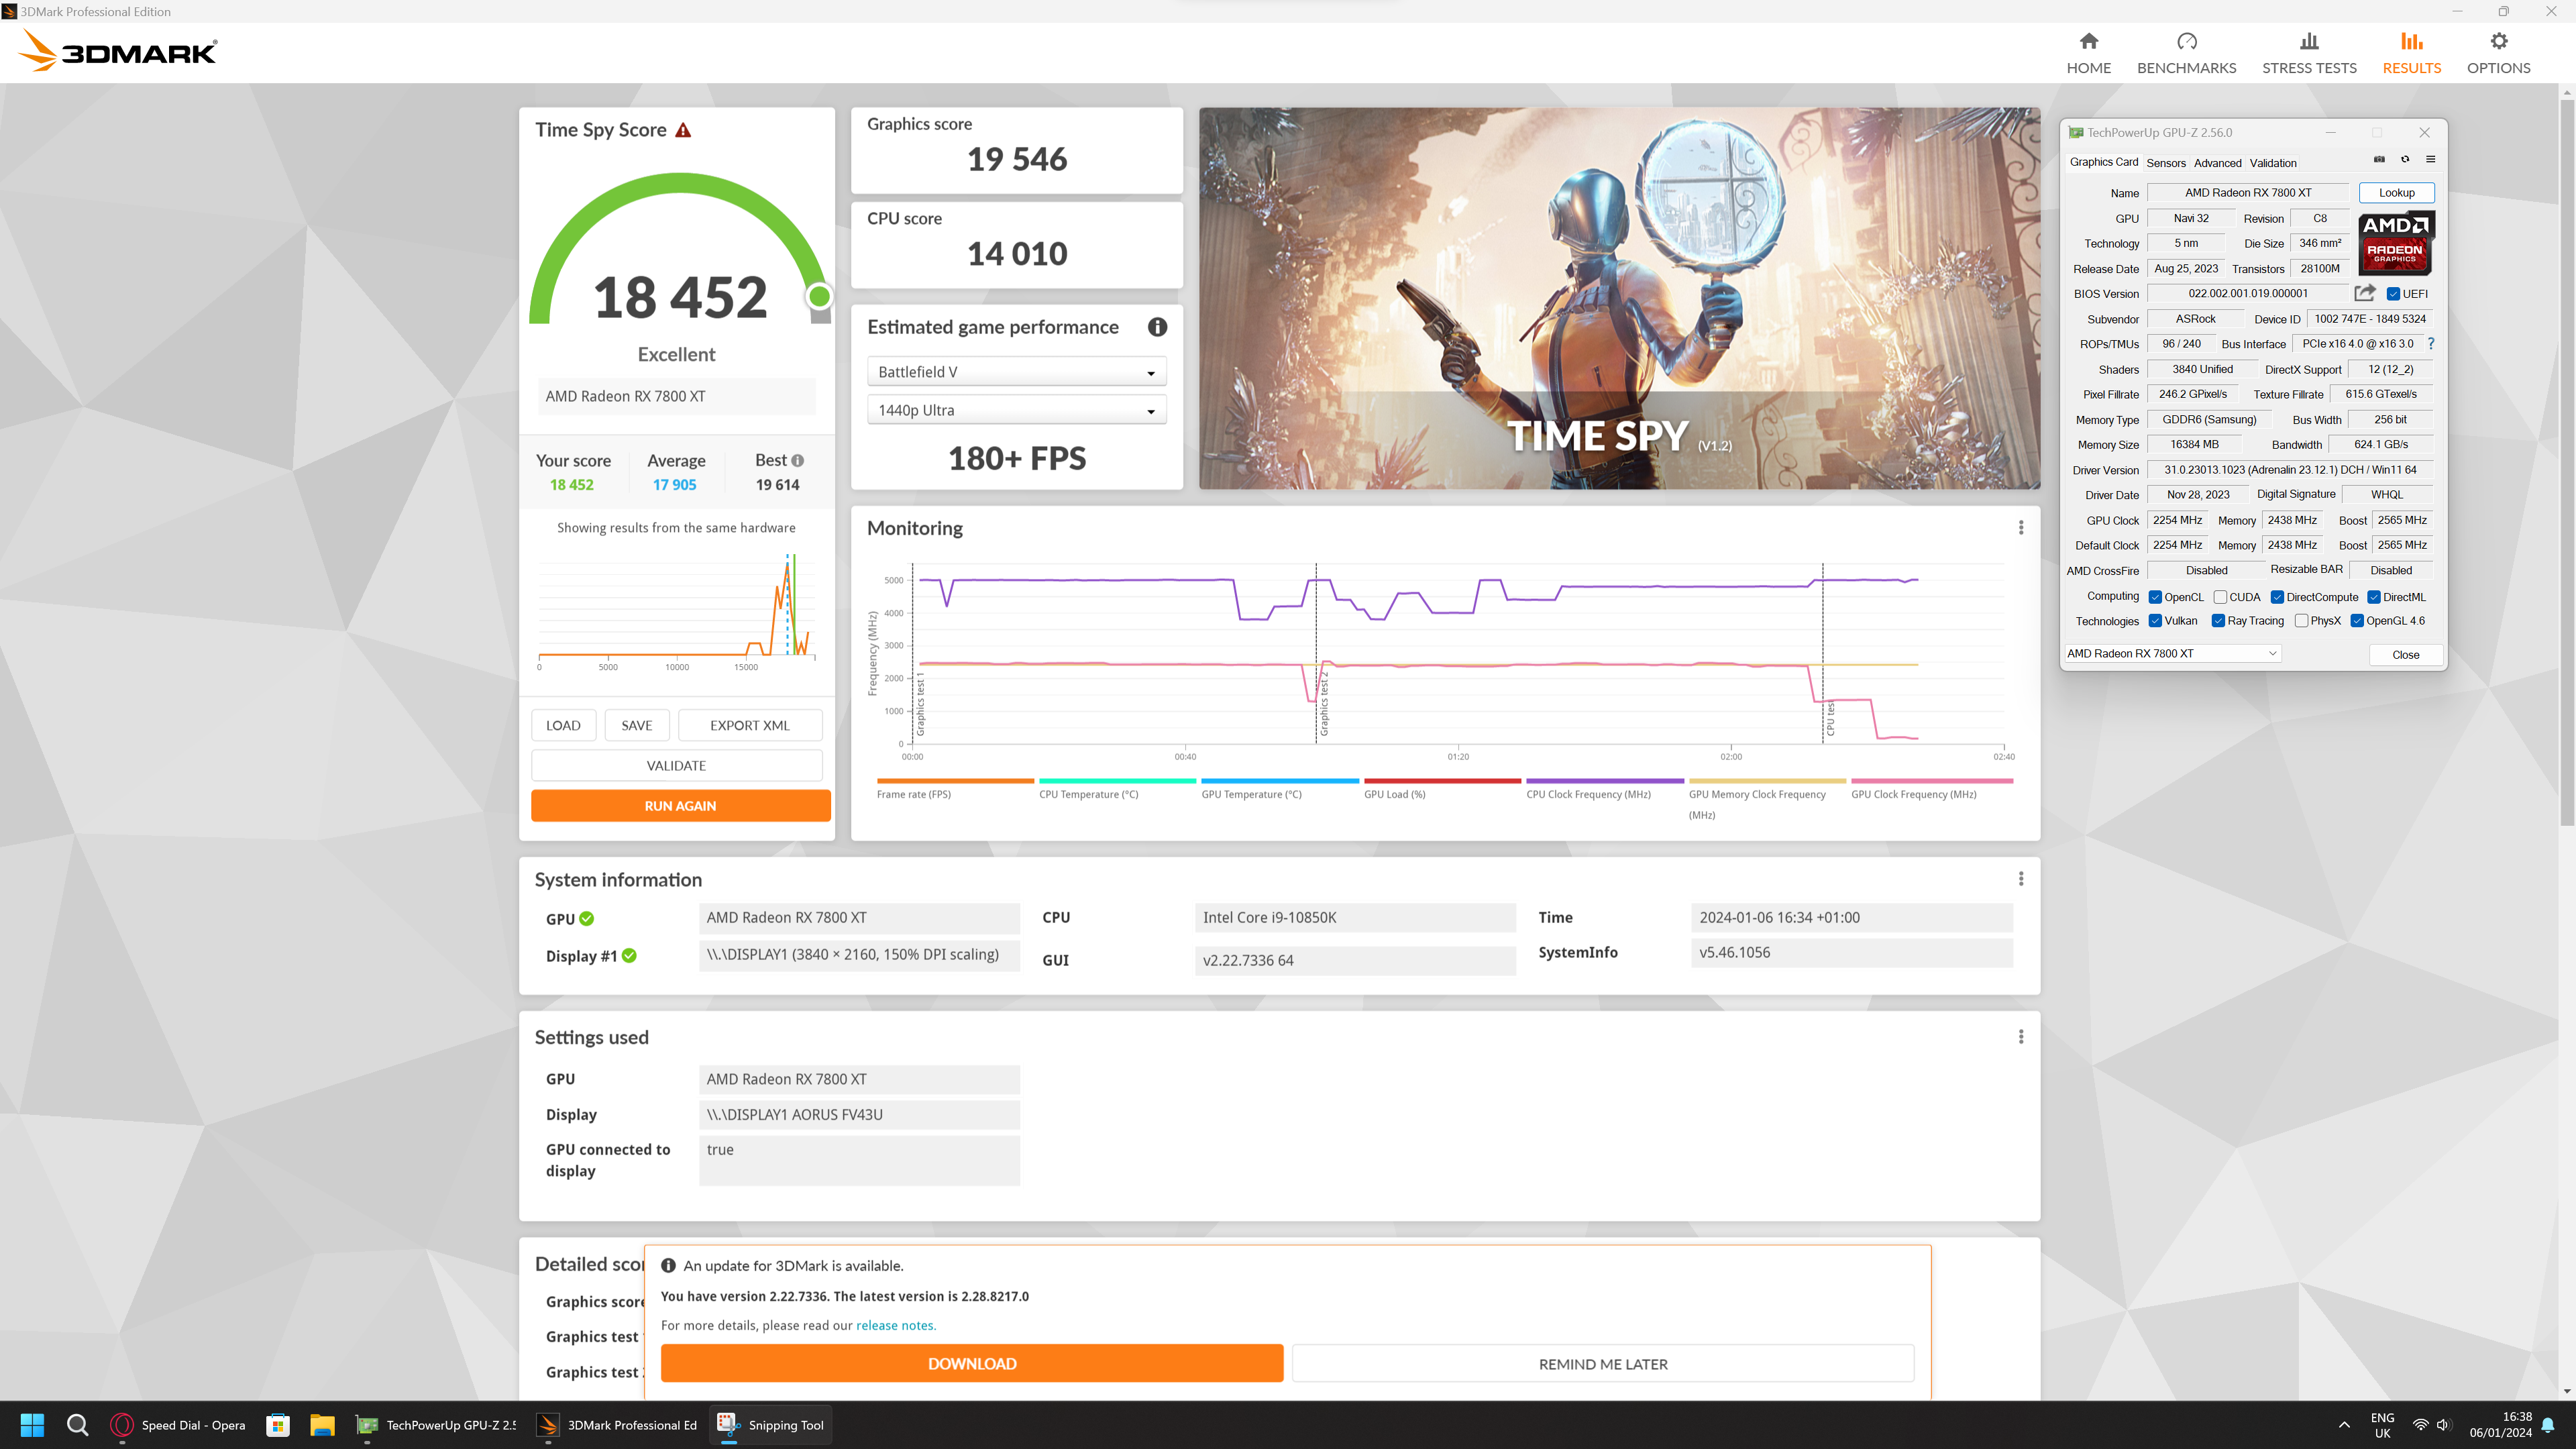Toggle the CUDA checkbox in GPU-Z
This screenshot has height=1449, width=2576.
(x=2219, y=597)
